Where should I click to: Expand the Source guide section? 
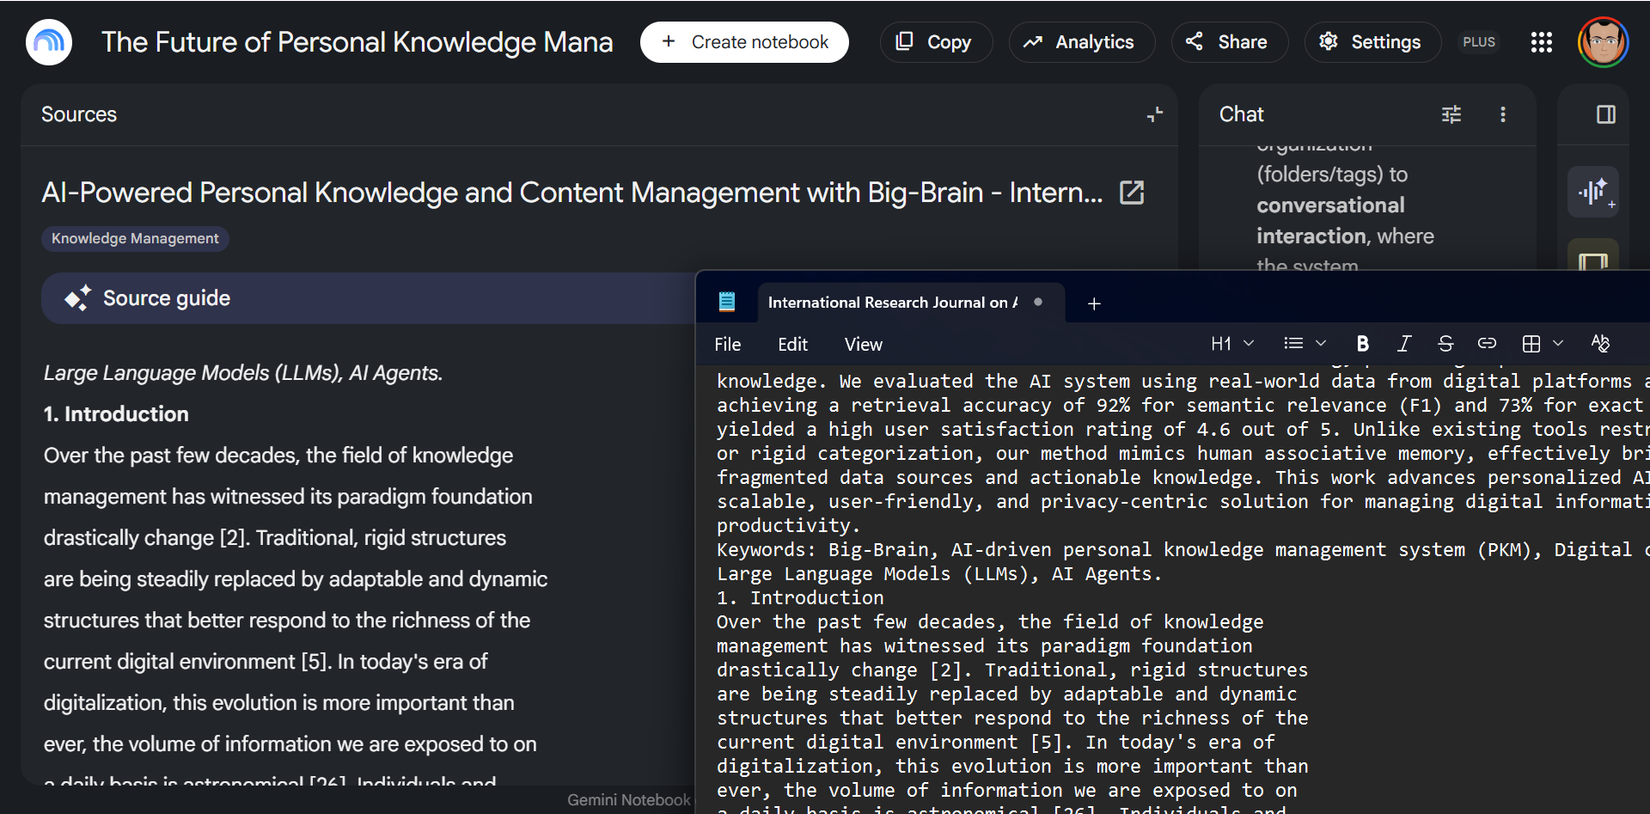368,298
